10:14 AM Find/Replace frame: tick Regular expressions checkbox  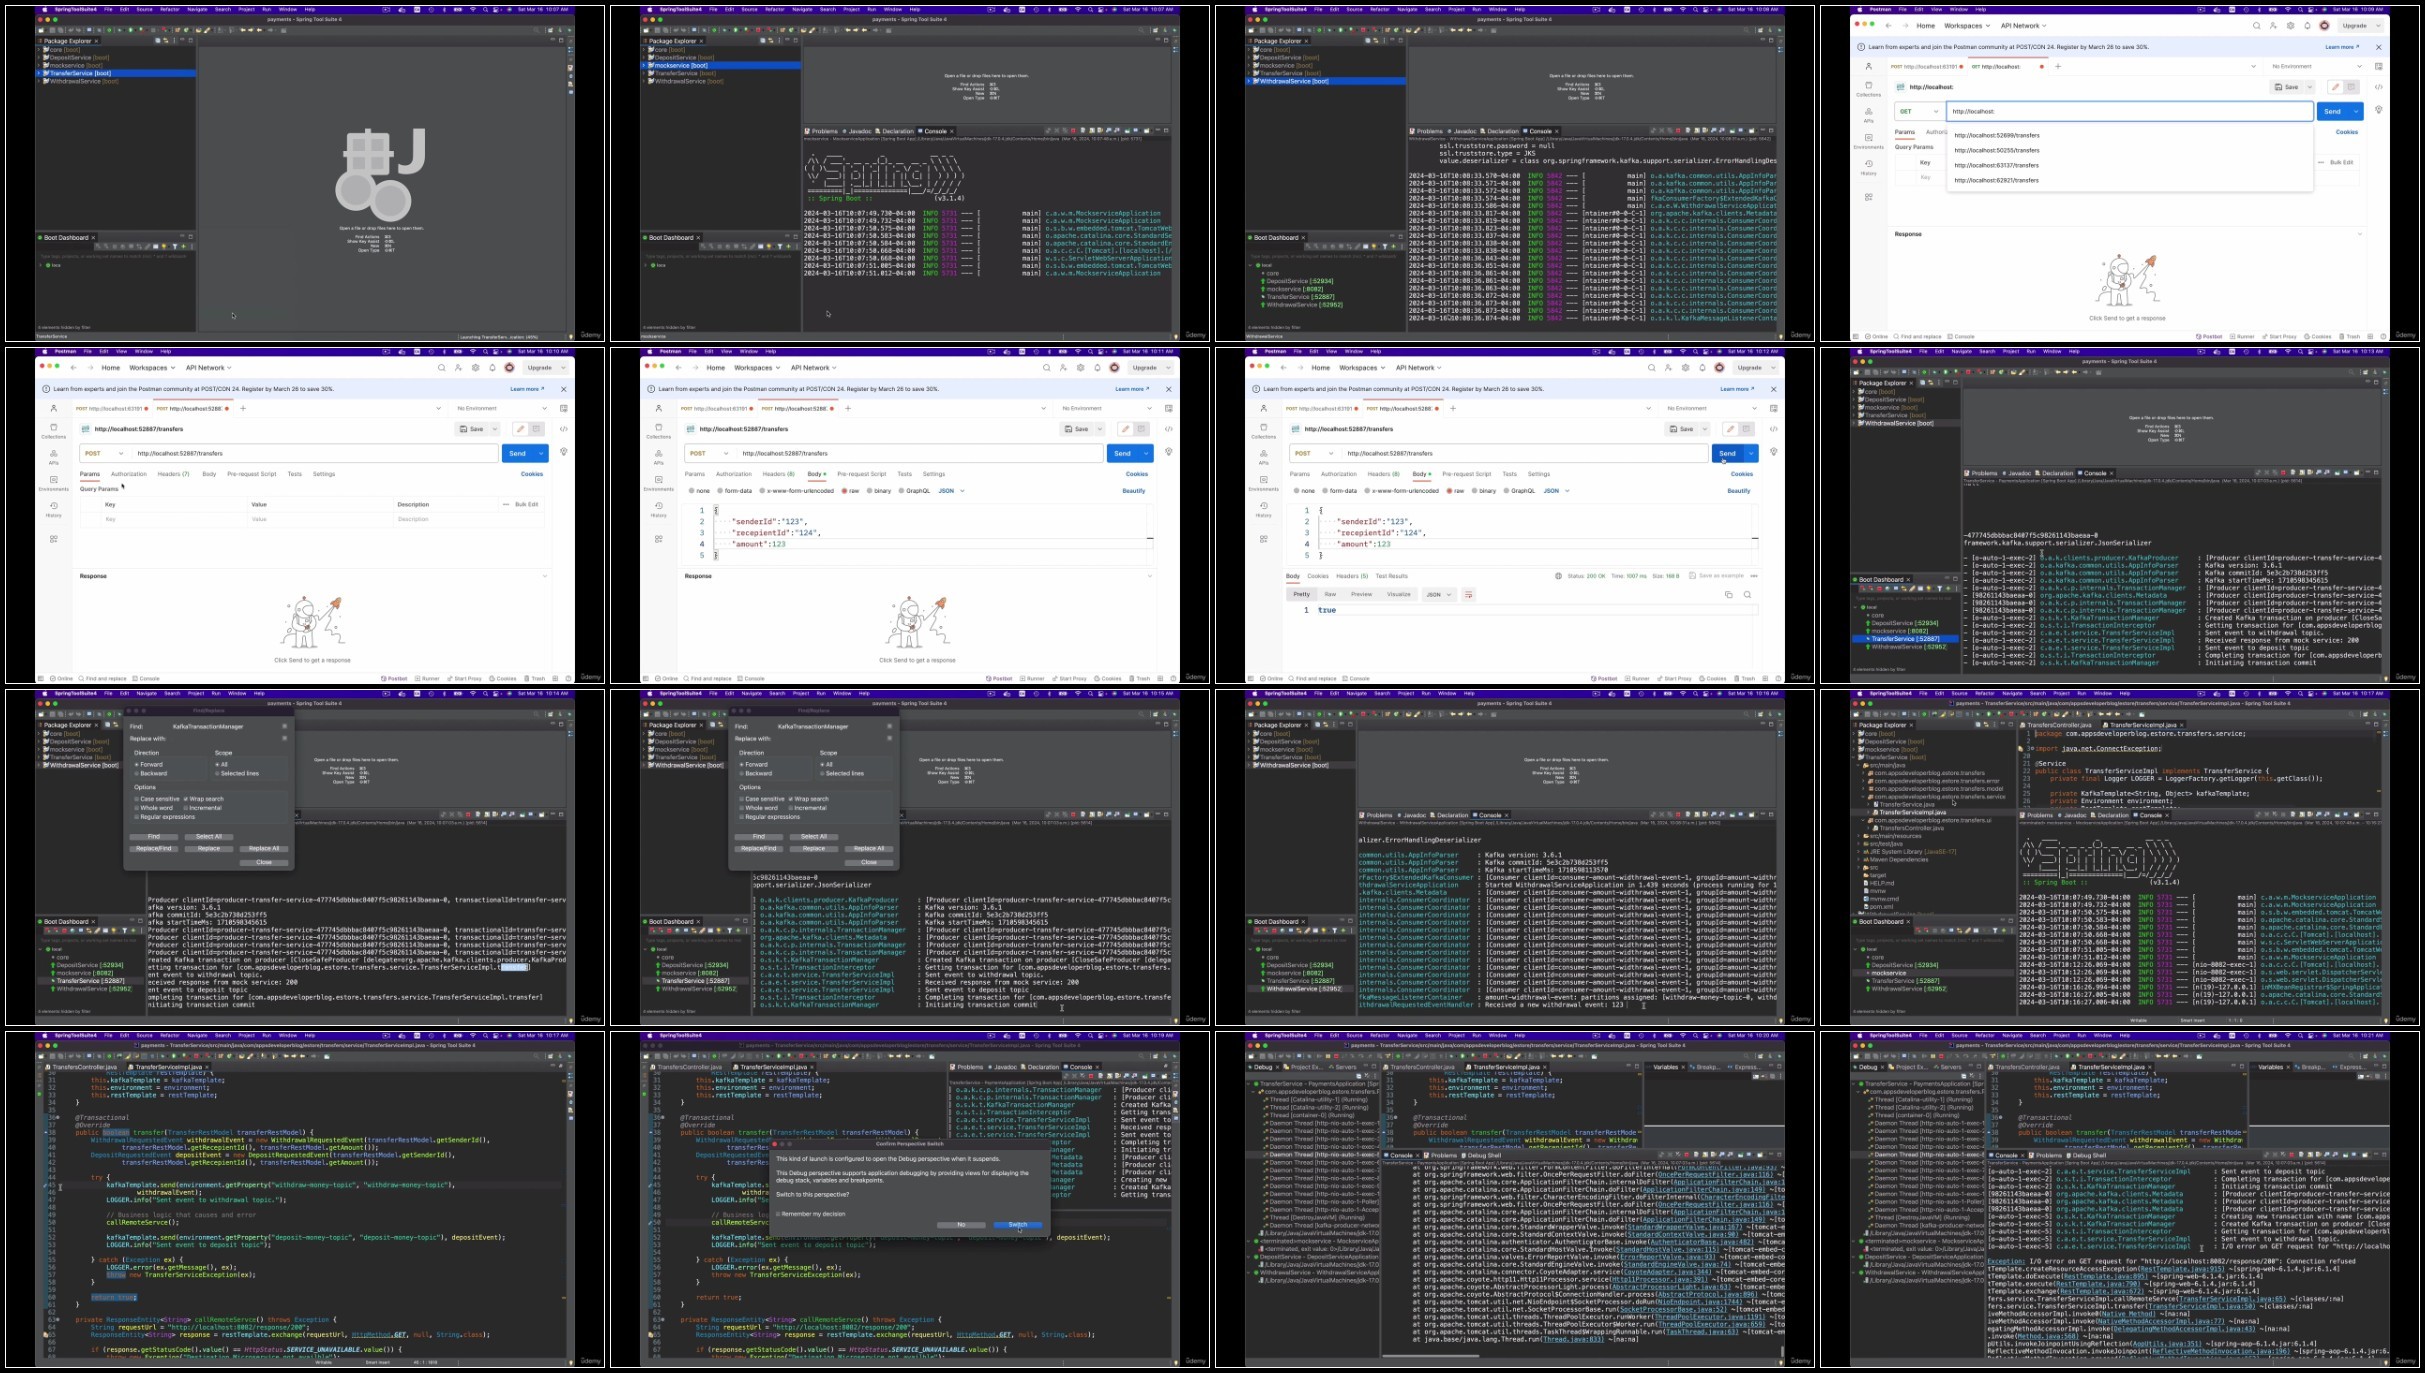tap(136, 817)
